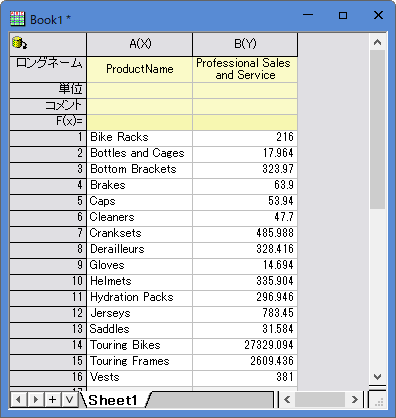
Task: Select value cell 27329.094
Action: click(x=245, y=346)
